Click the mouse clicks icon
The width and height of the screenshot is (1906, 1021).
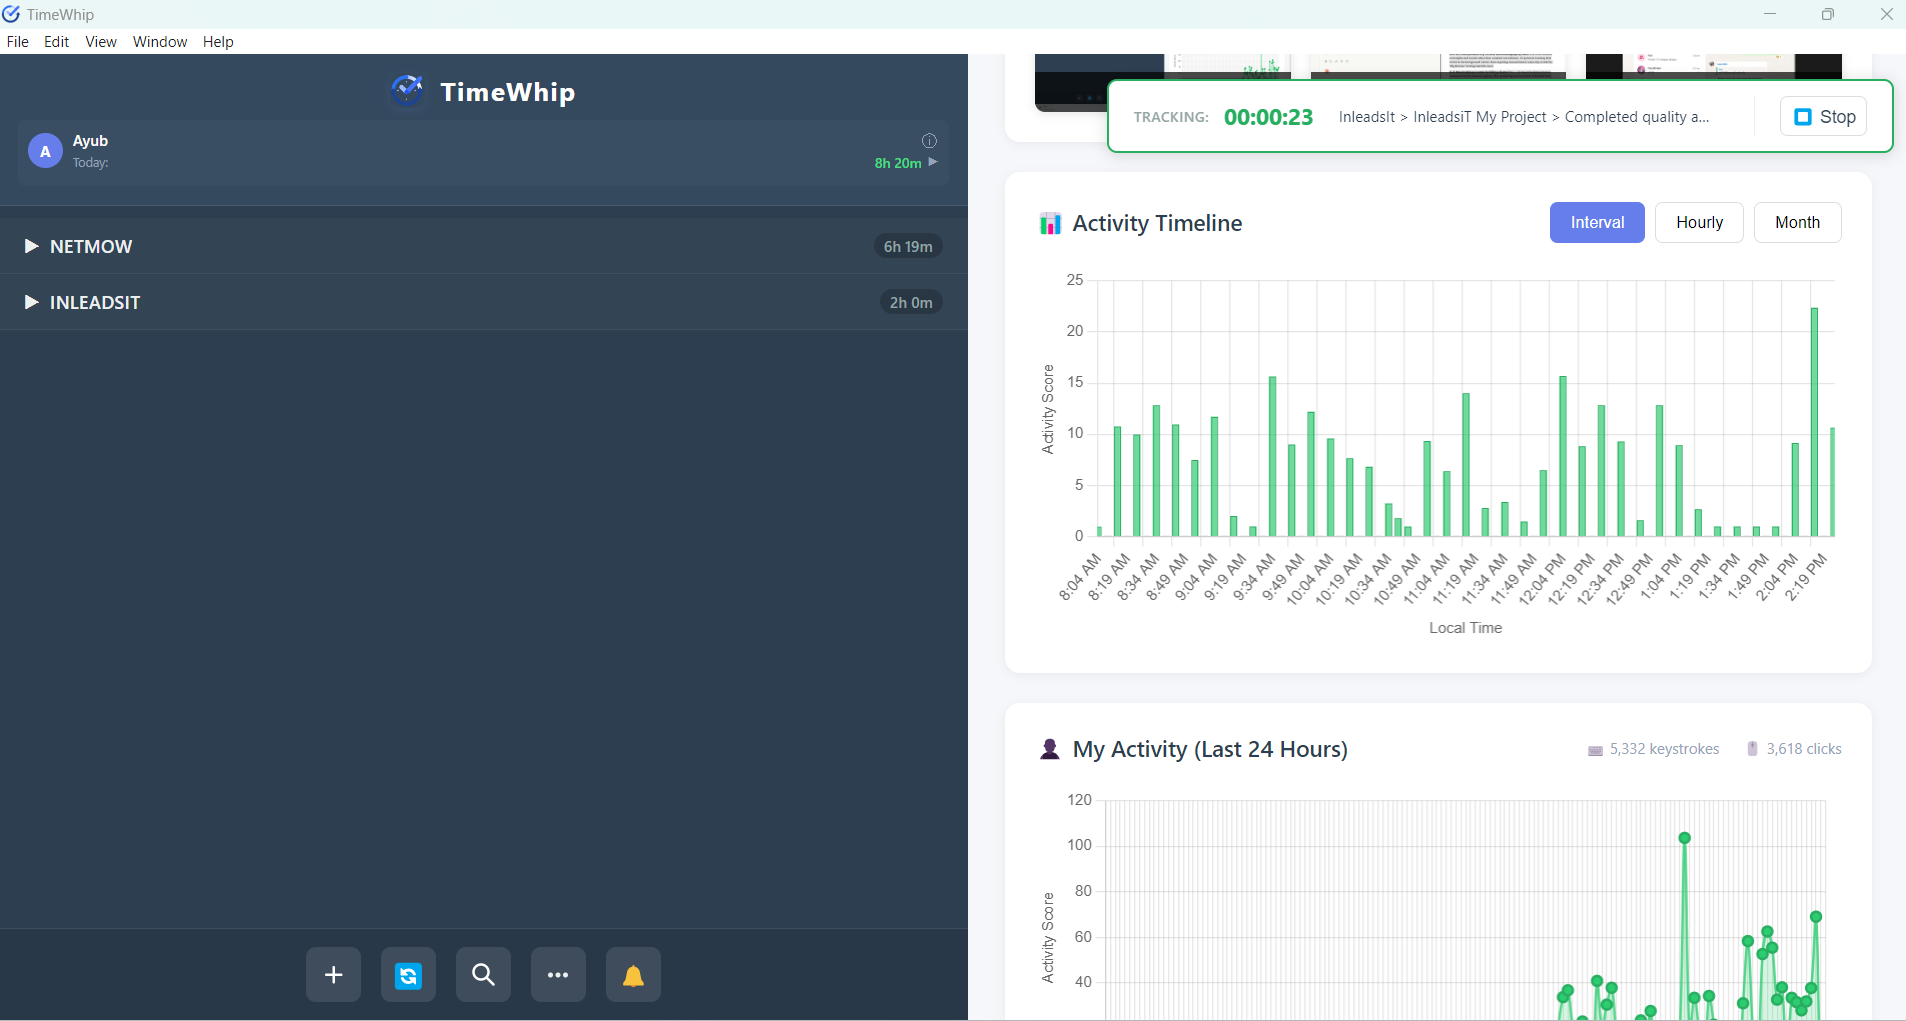click(1752, 749)
